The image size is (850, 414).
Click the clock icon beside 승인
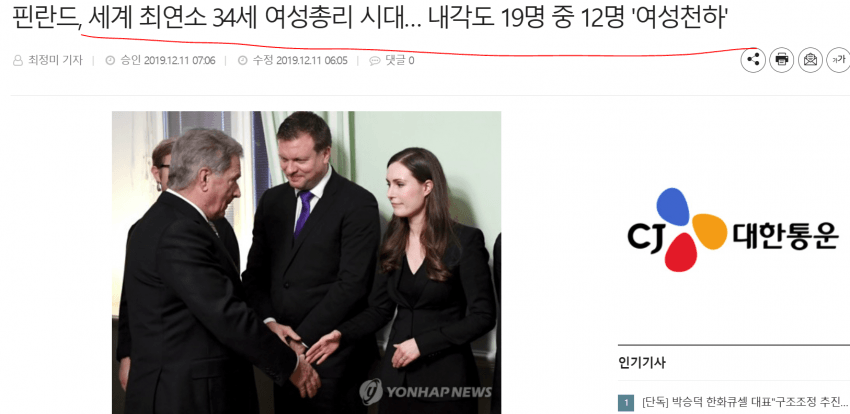(x=110, y=61)
